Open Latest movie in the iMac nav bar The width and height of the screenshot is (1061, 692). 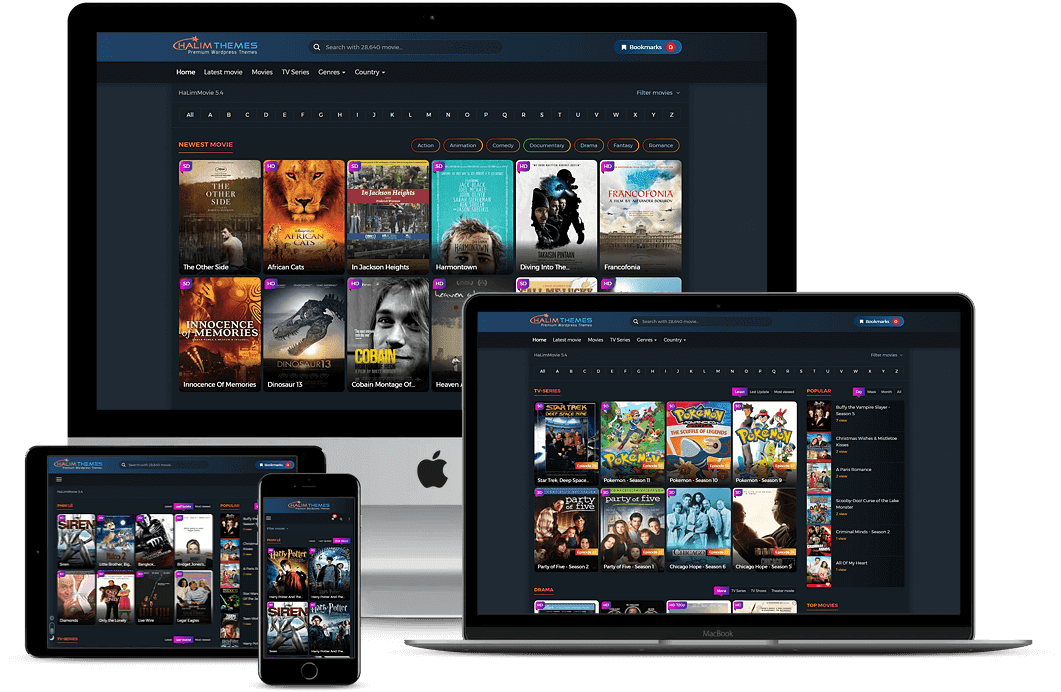pyautogui.click(x=223, y=72)
